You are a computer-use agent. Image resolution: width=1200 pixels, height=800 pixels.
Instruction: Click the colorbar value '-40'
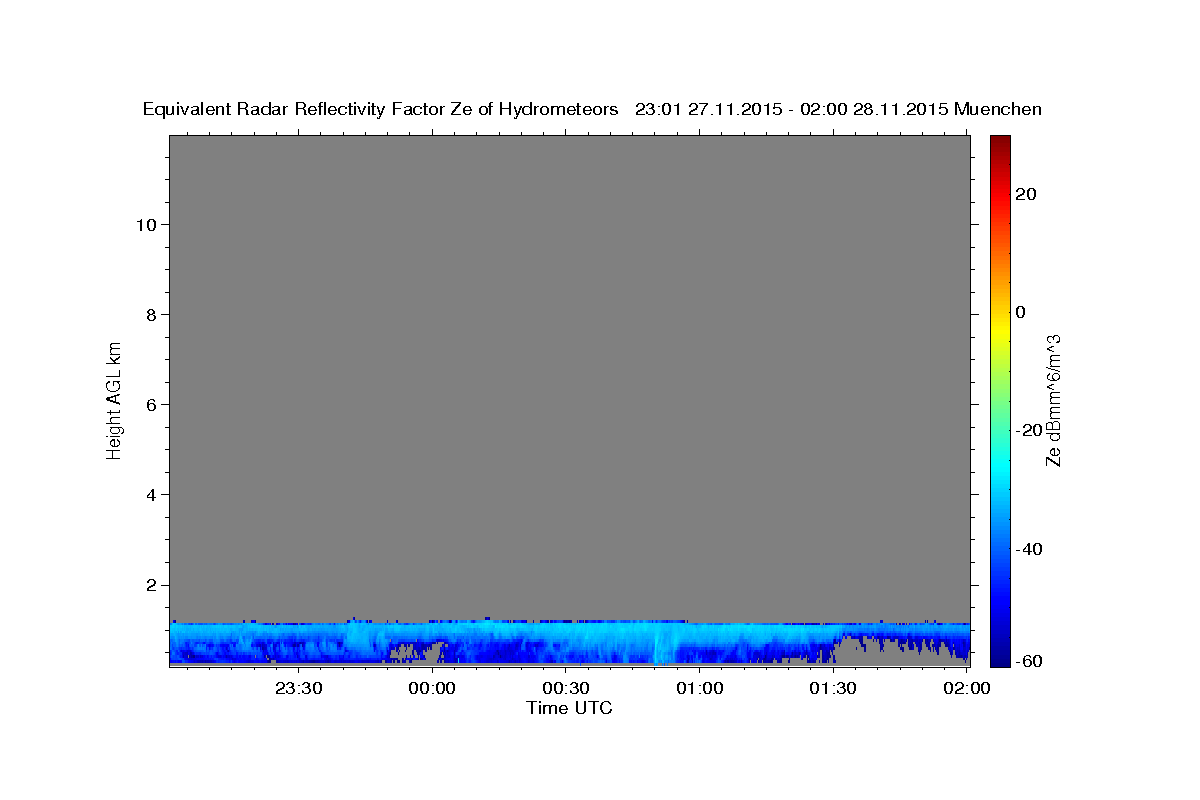point(1030,549)
